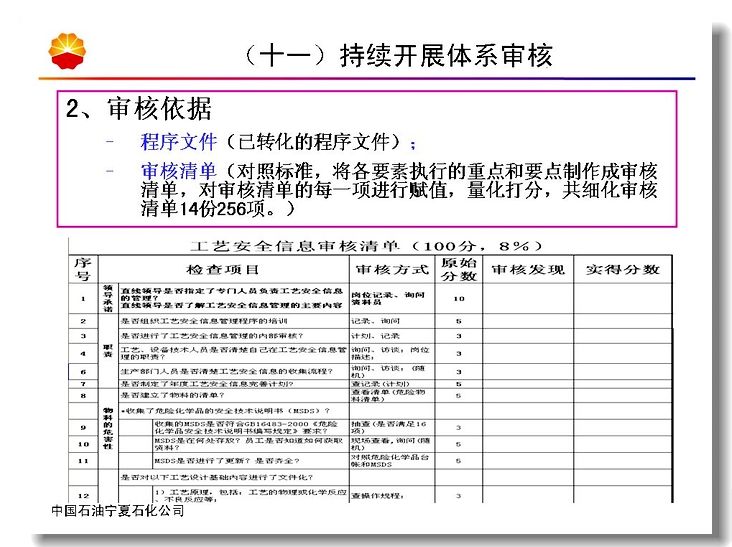Click row 11 item 'MSDS是否进行了更新'
This screenshot has height=547, width=732.
click(x=227, y=461)
